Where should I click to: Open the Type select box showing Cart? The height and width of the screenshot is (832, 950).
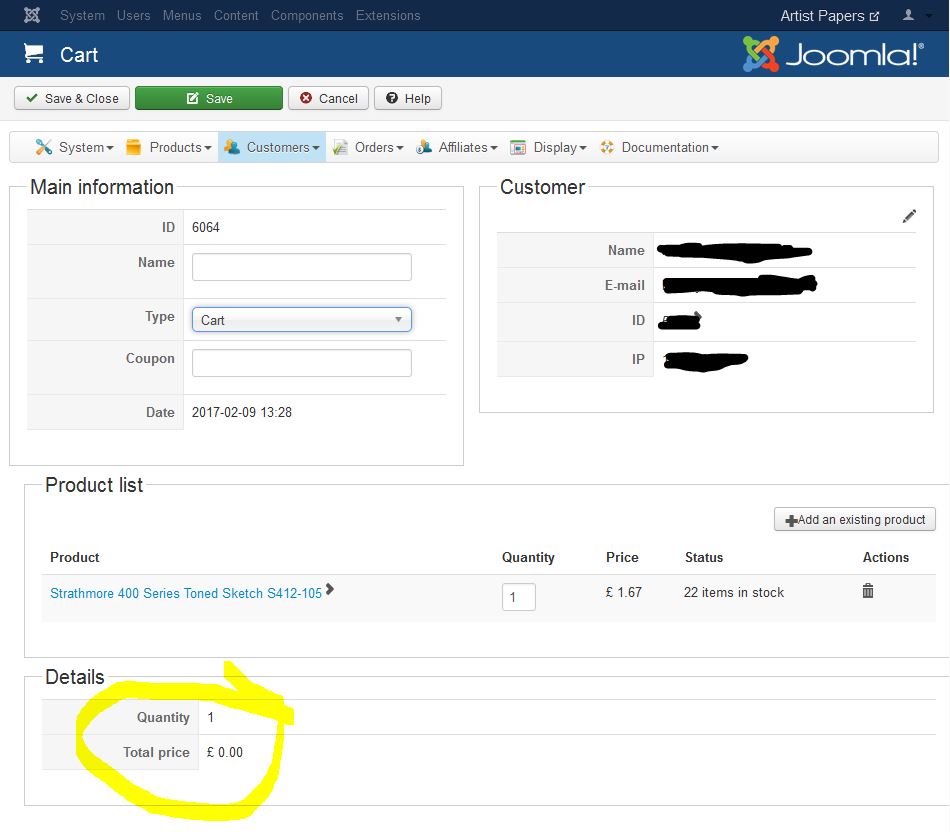(x=302, y=319)
